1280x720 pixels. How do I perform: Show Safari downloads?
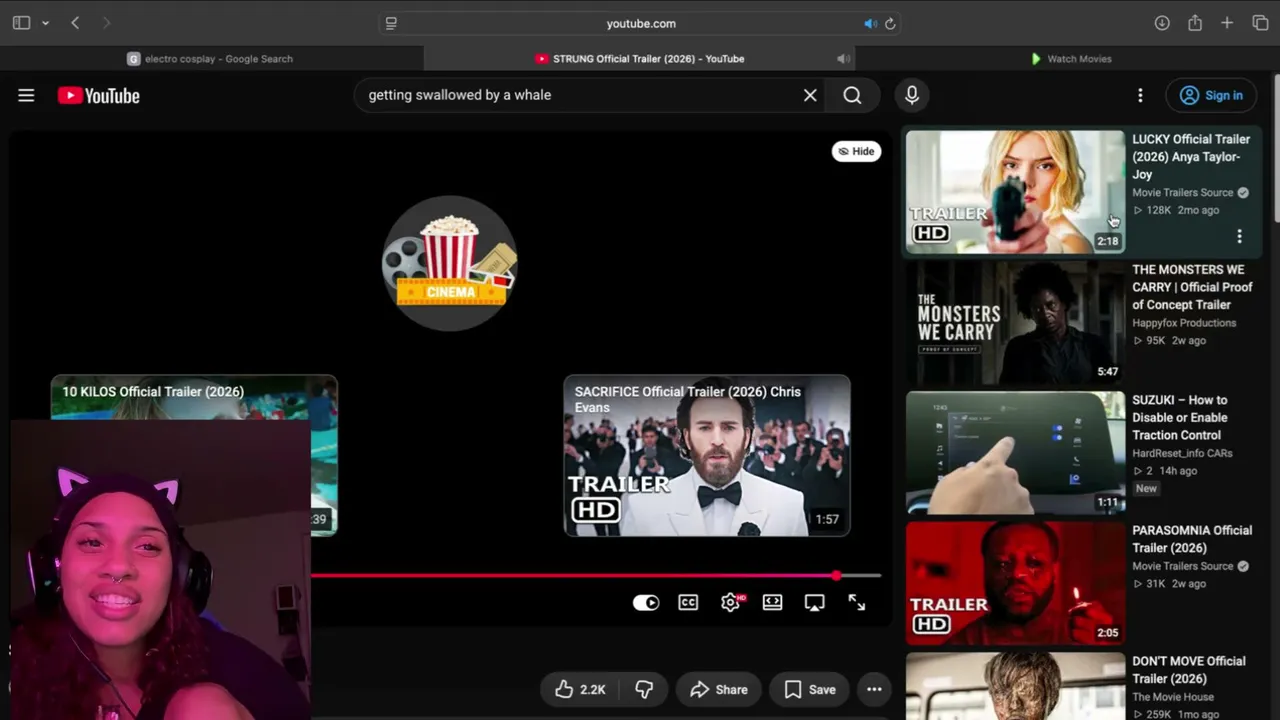[1162, 23]
